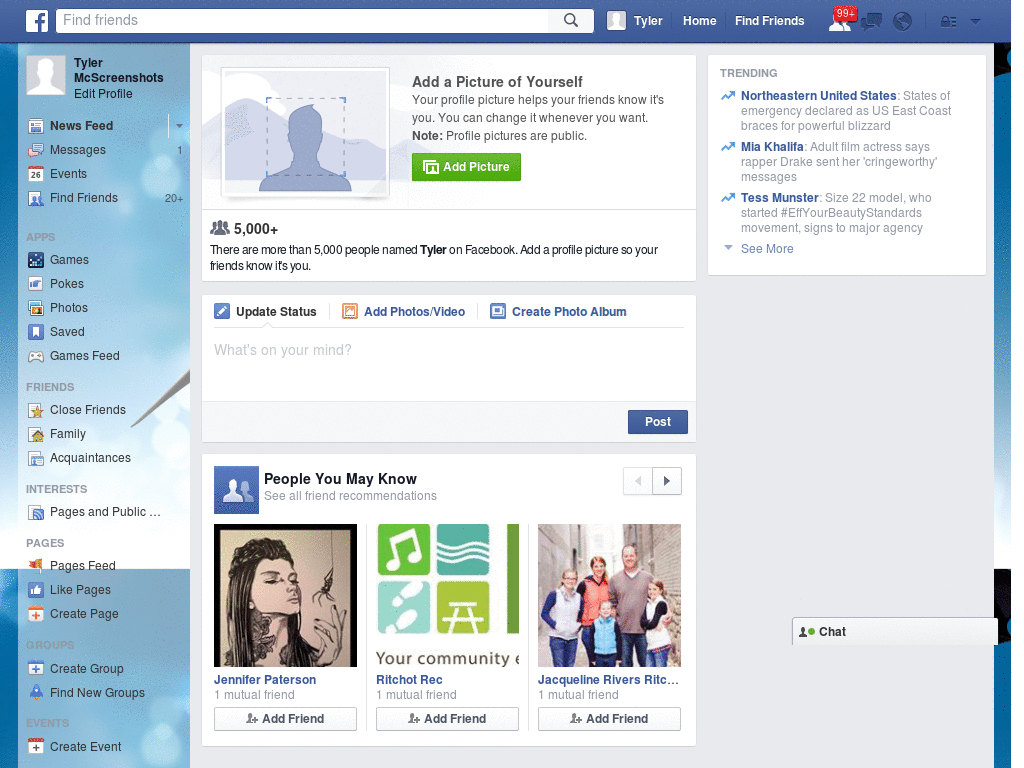
Task: Click the Games app icon
Action: pos(36,260)
